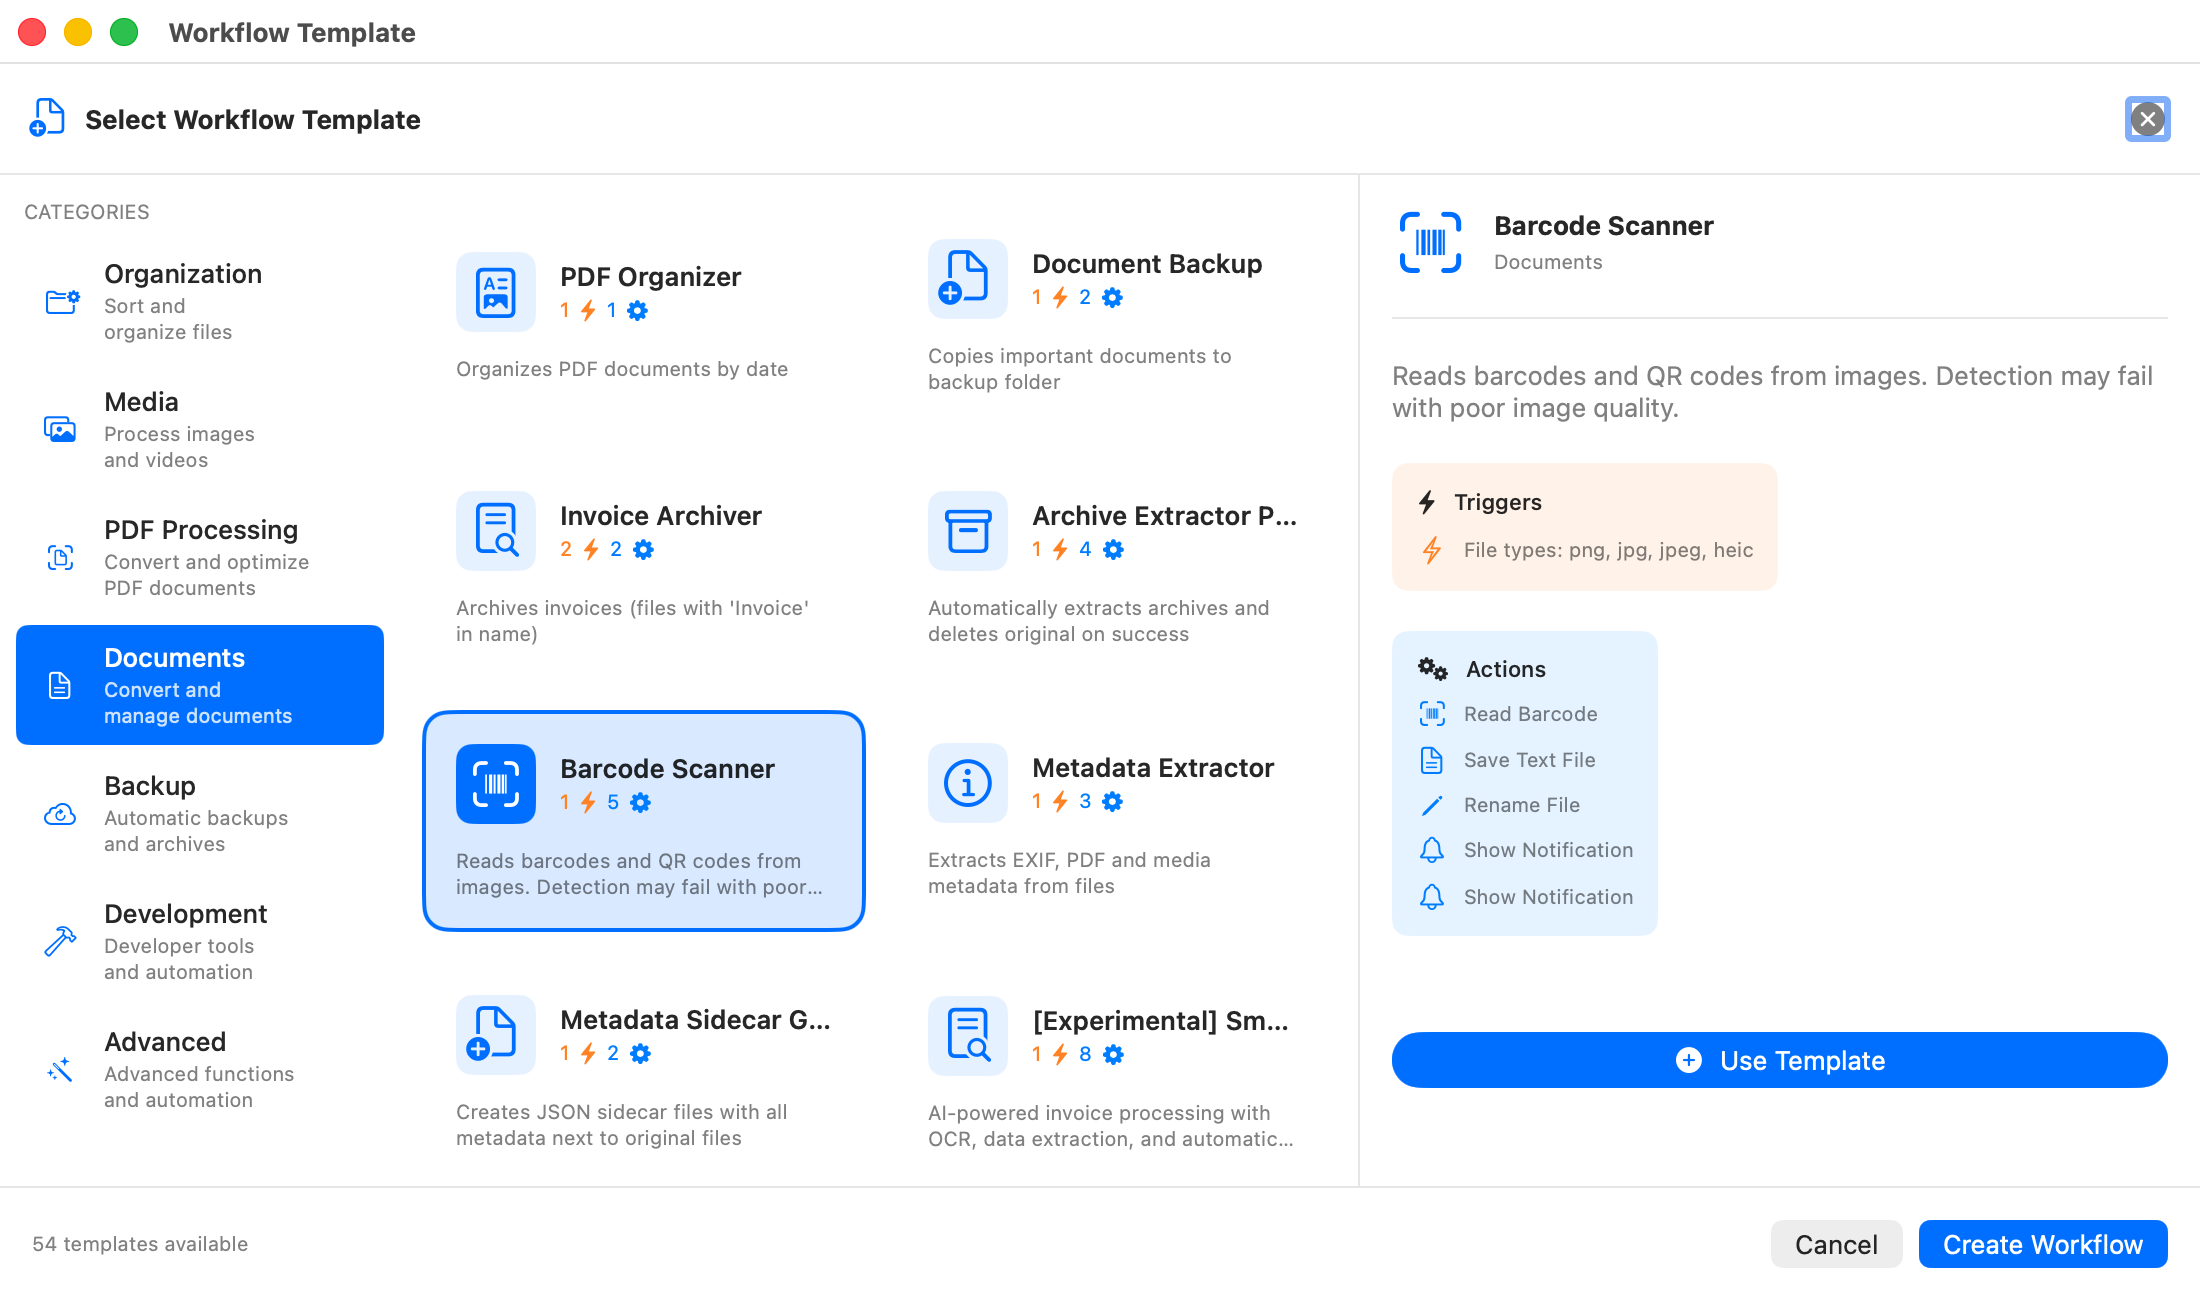This screenshot has height=1300, width=2200.
Task: Click the Metadata Extractor info icon
Action: coord(968,783)
